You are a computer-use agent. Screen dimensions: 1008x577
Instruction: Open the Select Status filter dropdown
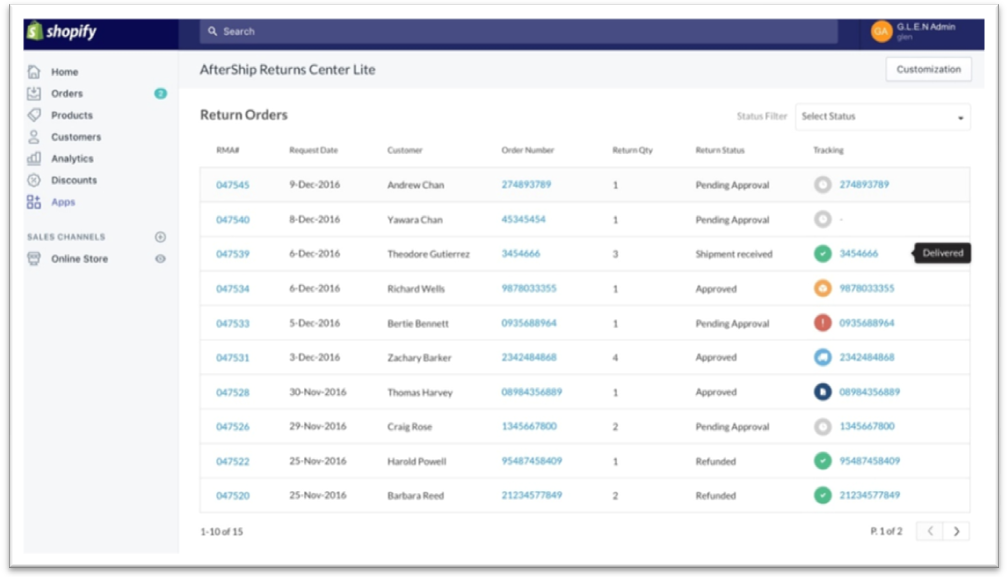[x=883, y=116]
